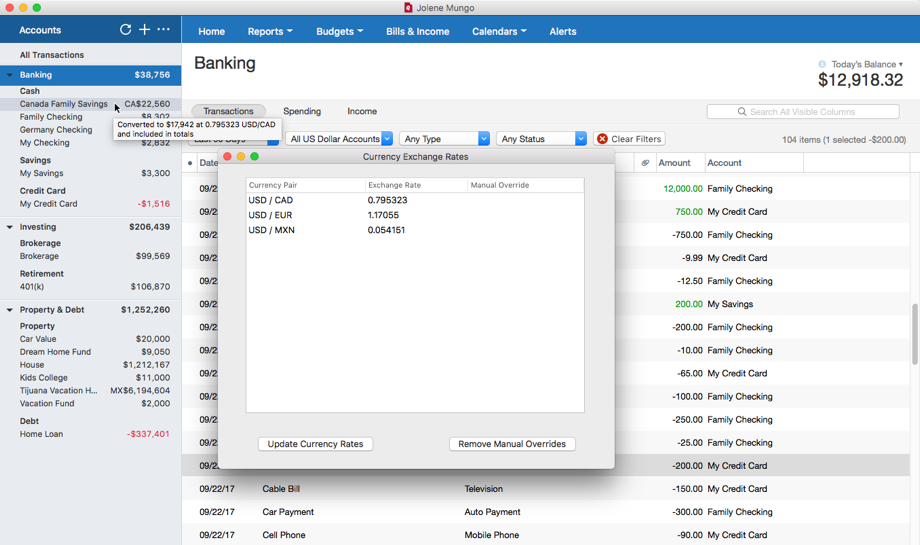The height and width of the screenshot is (545, 920).
Task: Select the USD / MXN exchange rate row
Action: pos(415,230)
